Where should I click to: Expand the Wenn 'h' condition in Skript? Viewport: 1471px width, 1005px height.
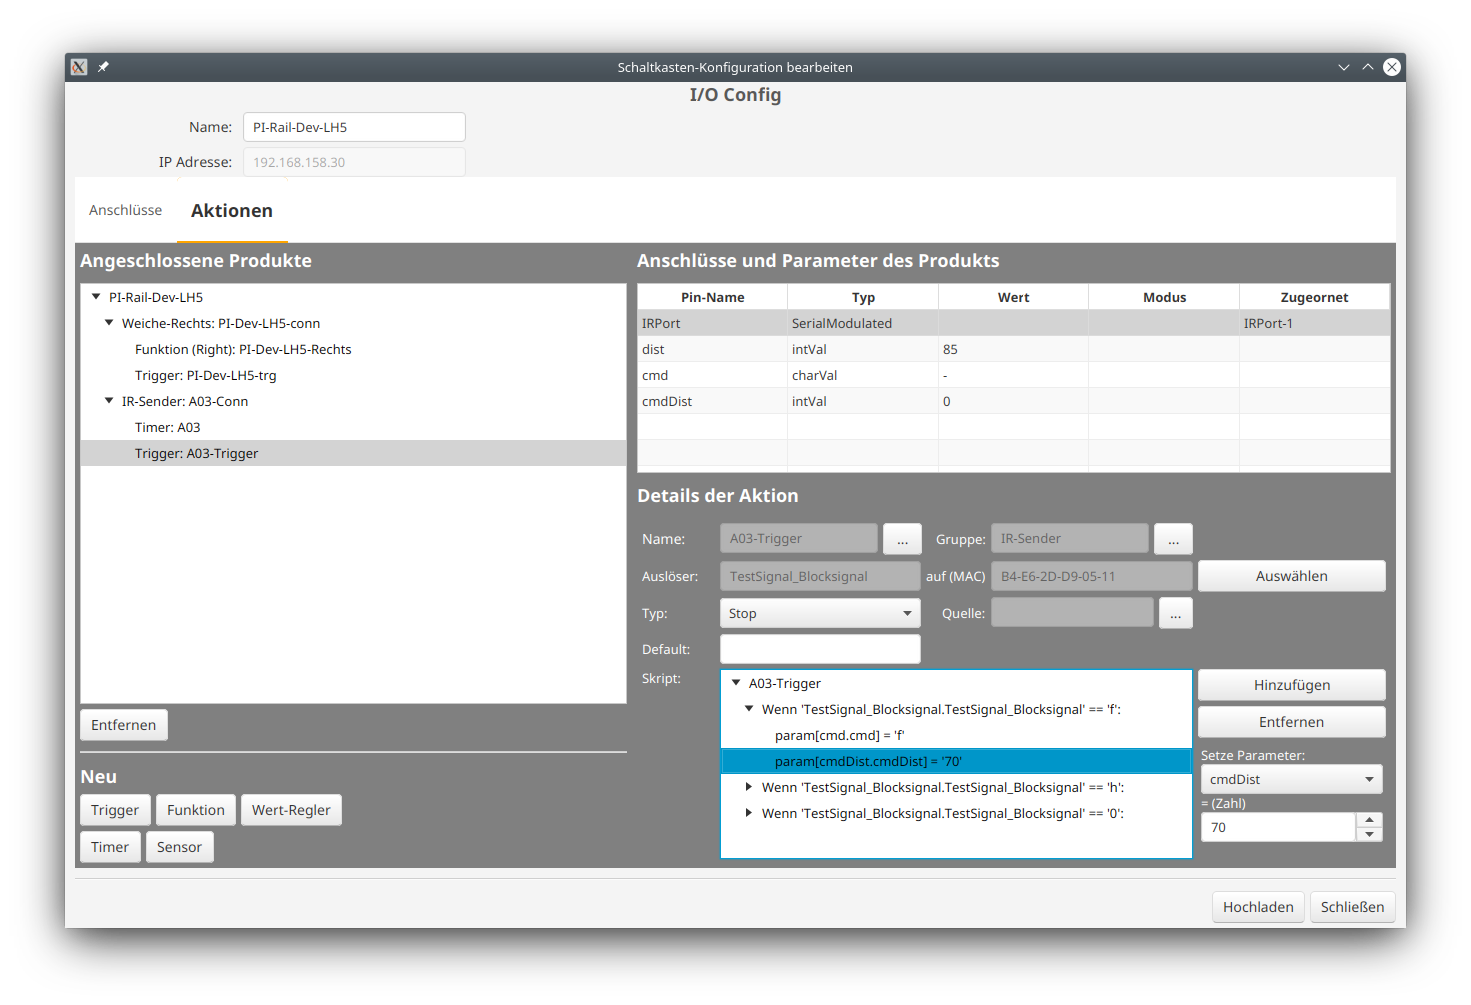pyautogui.click(x=749, y=787)
